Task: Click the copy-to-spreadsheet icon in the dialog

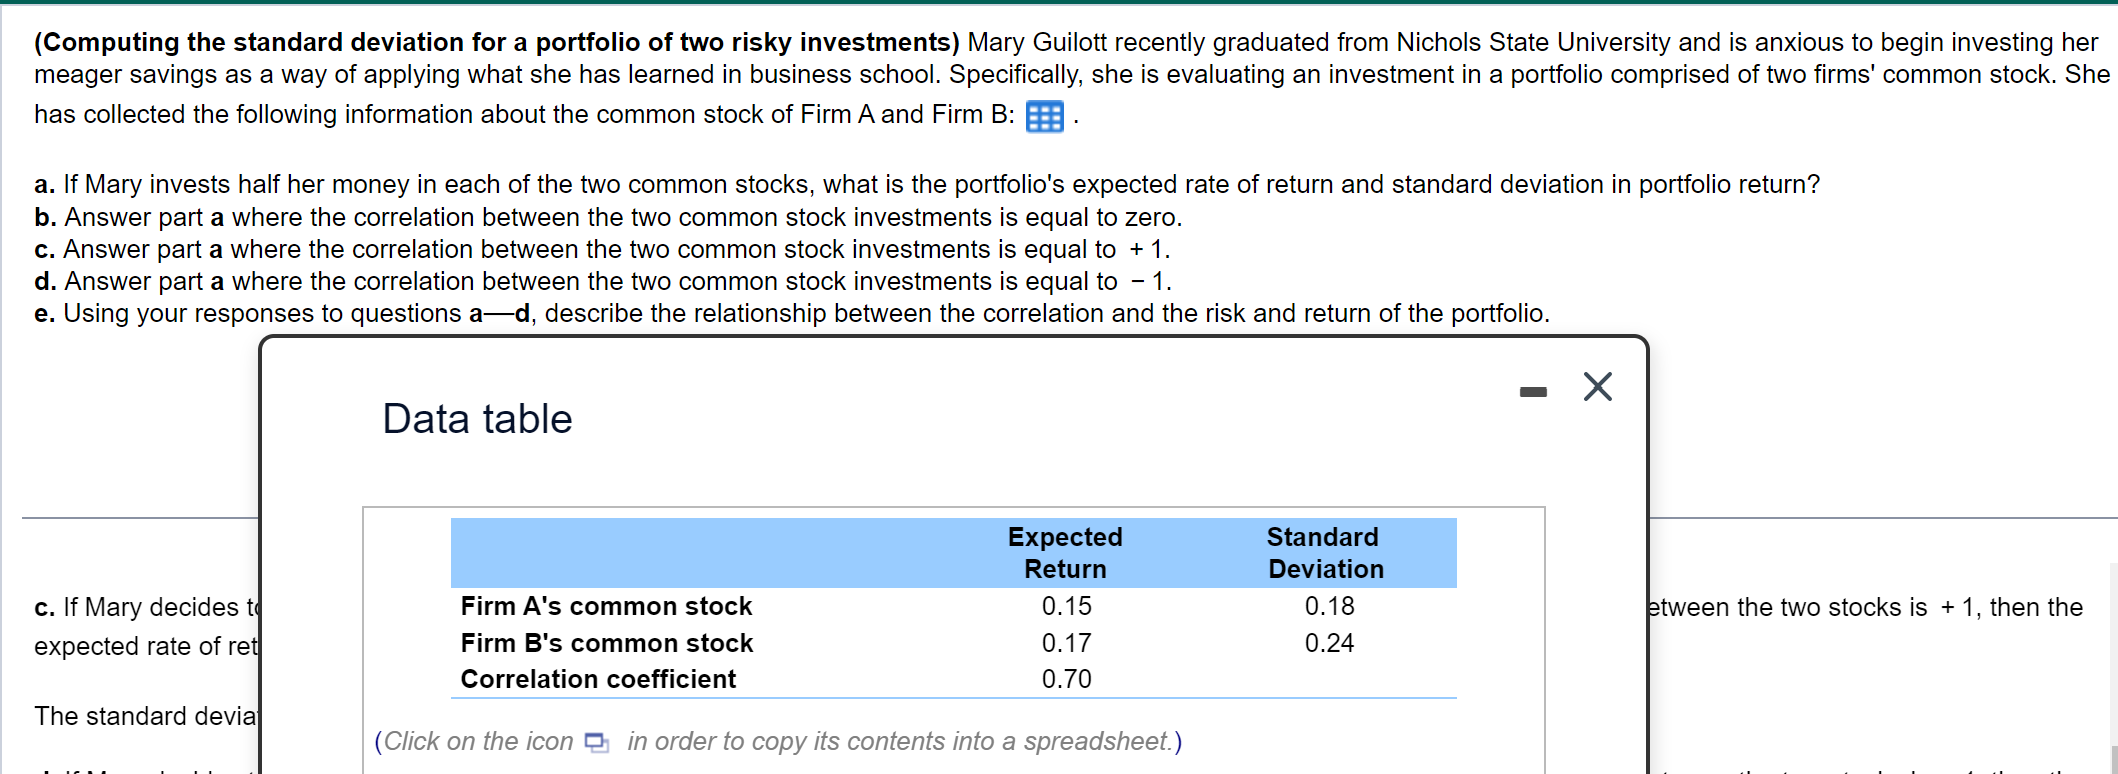Action: [x=595, y=743]
